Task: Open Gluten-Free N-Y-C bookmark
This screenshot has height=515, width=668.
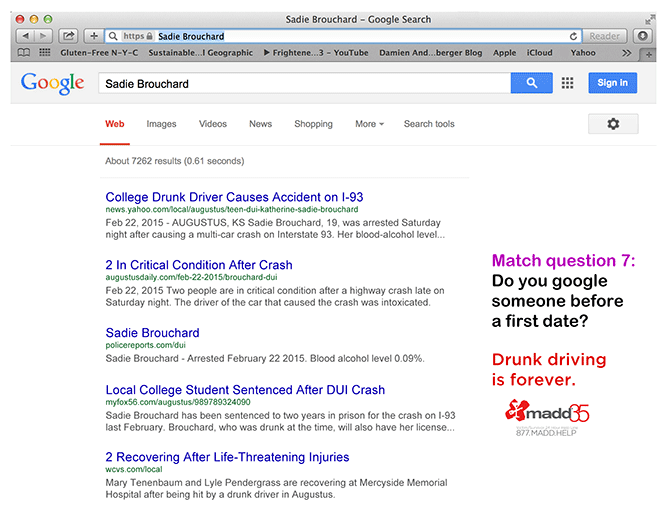Action: 99,53
